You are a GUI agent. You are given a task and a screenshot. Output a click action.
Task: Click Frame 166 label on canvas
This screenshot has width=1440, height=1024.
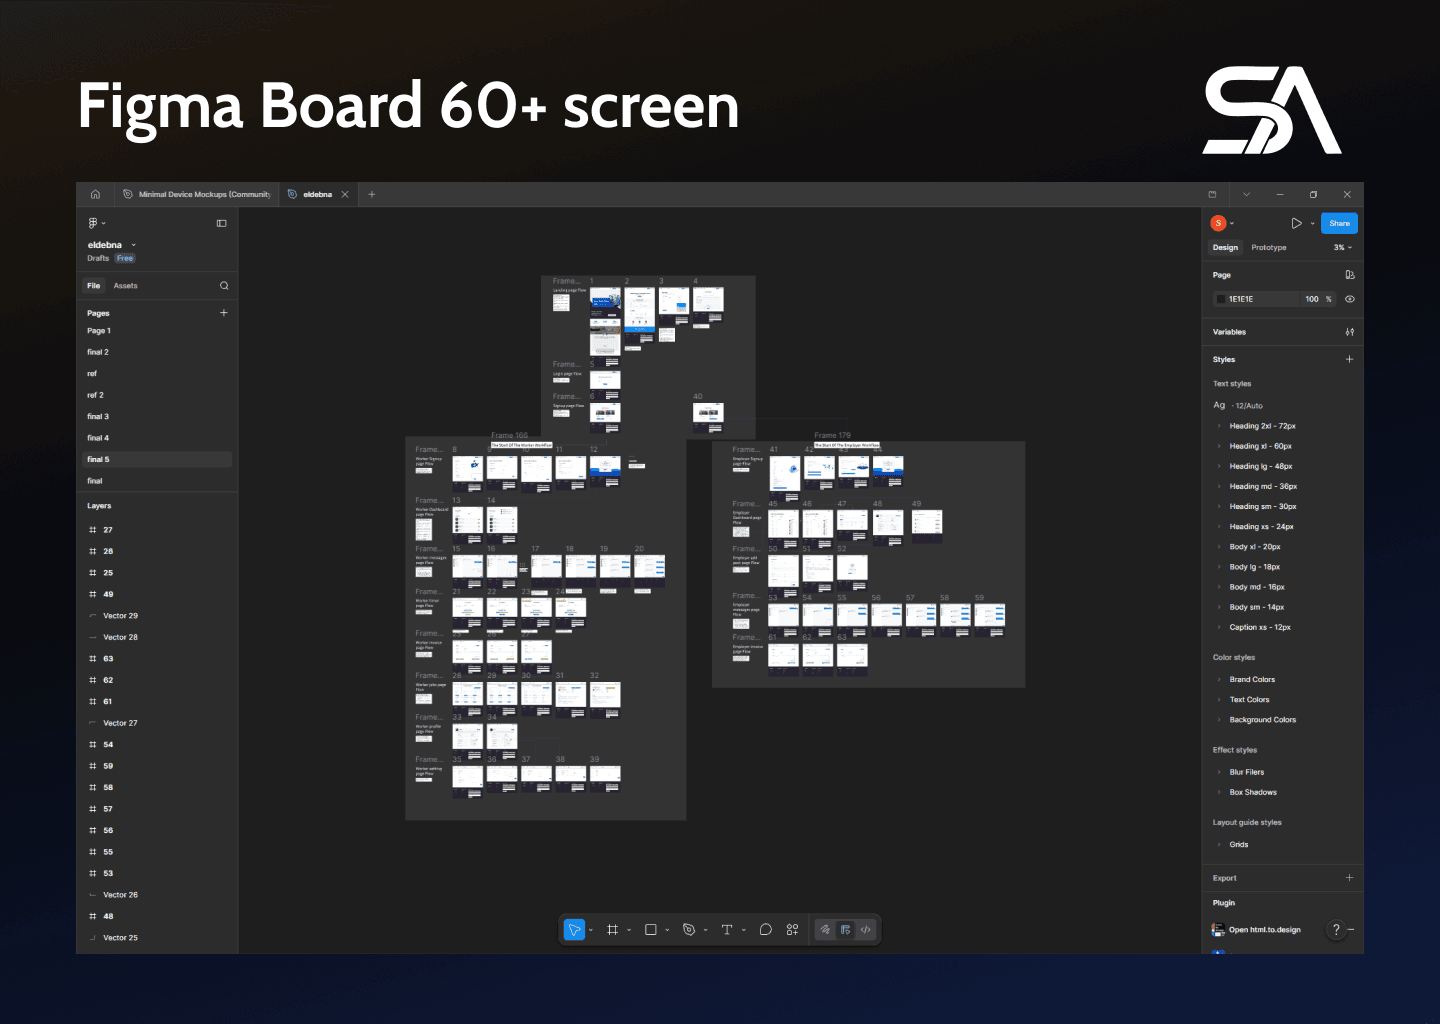pos(509,435)
